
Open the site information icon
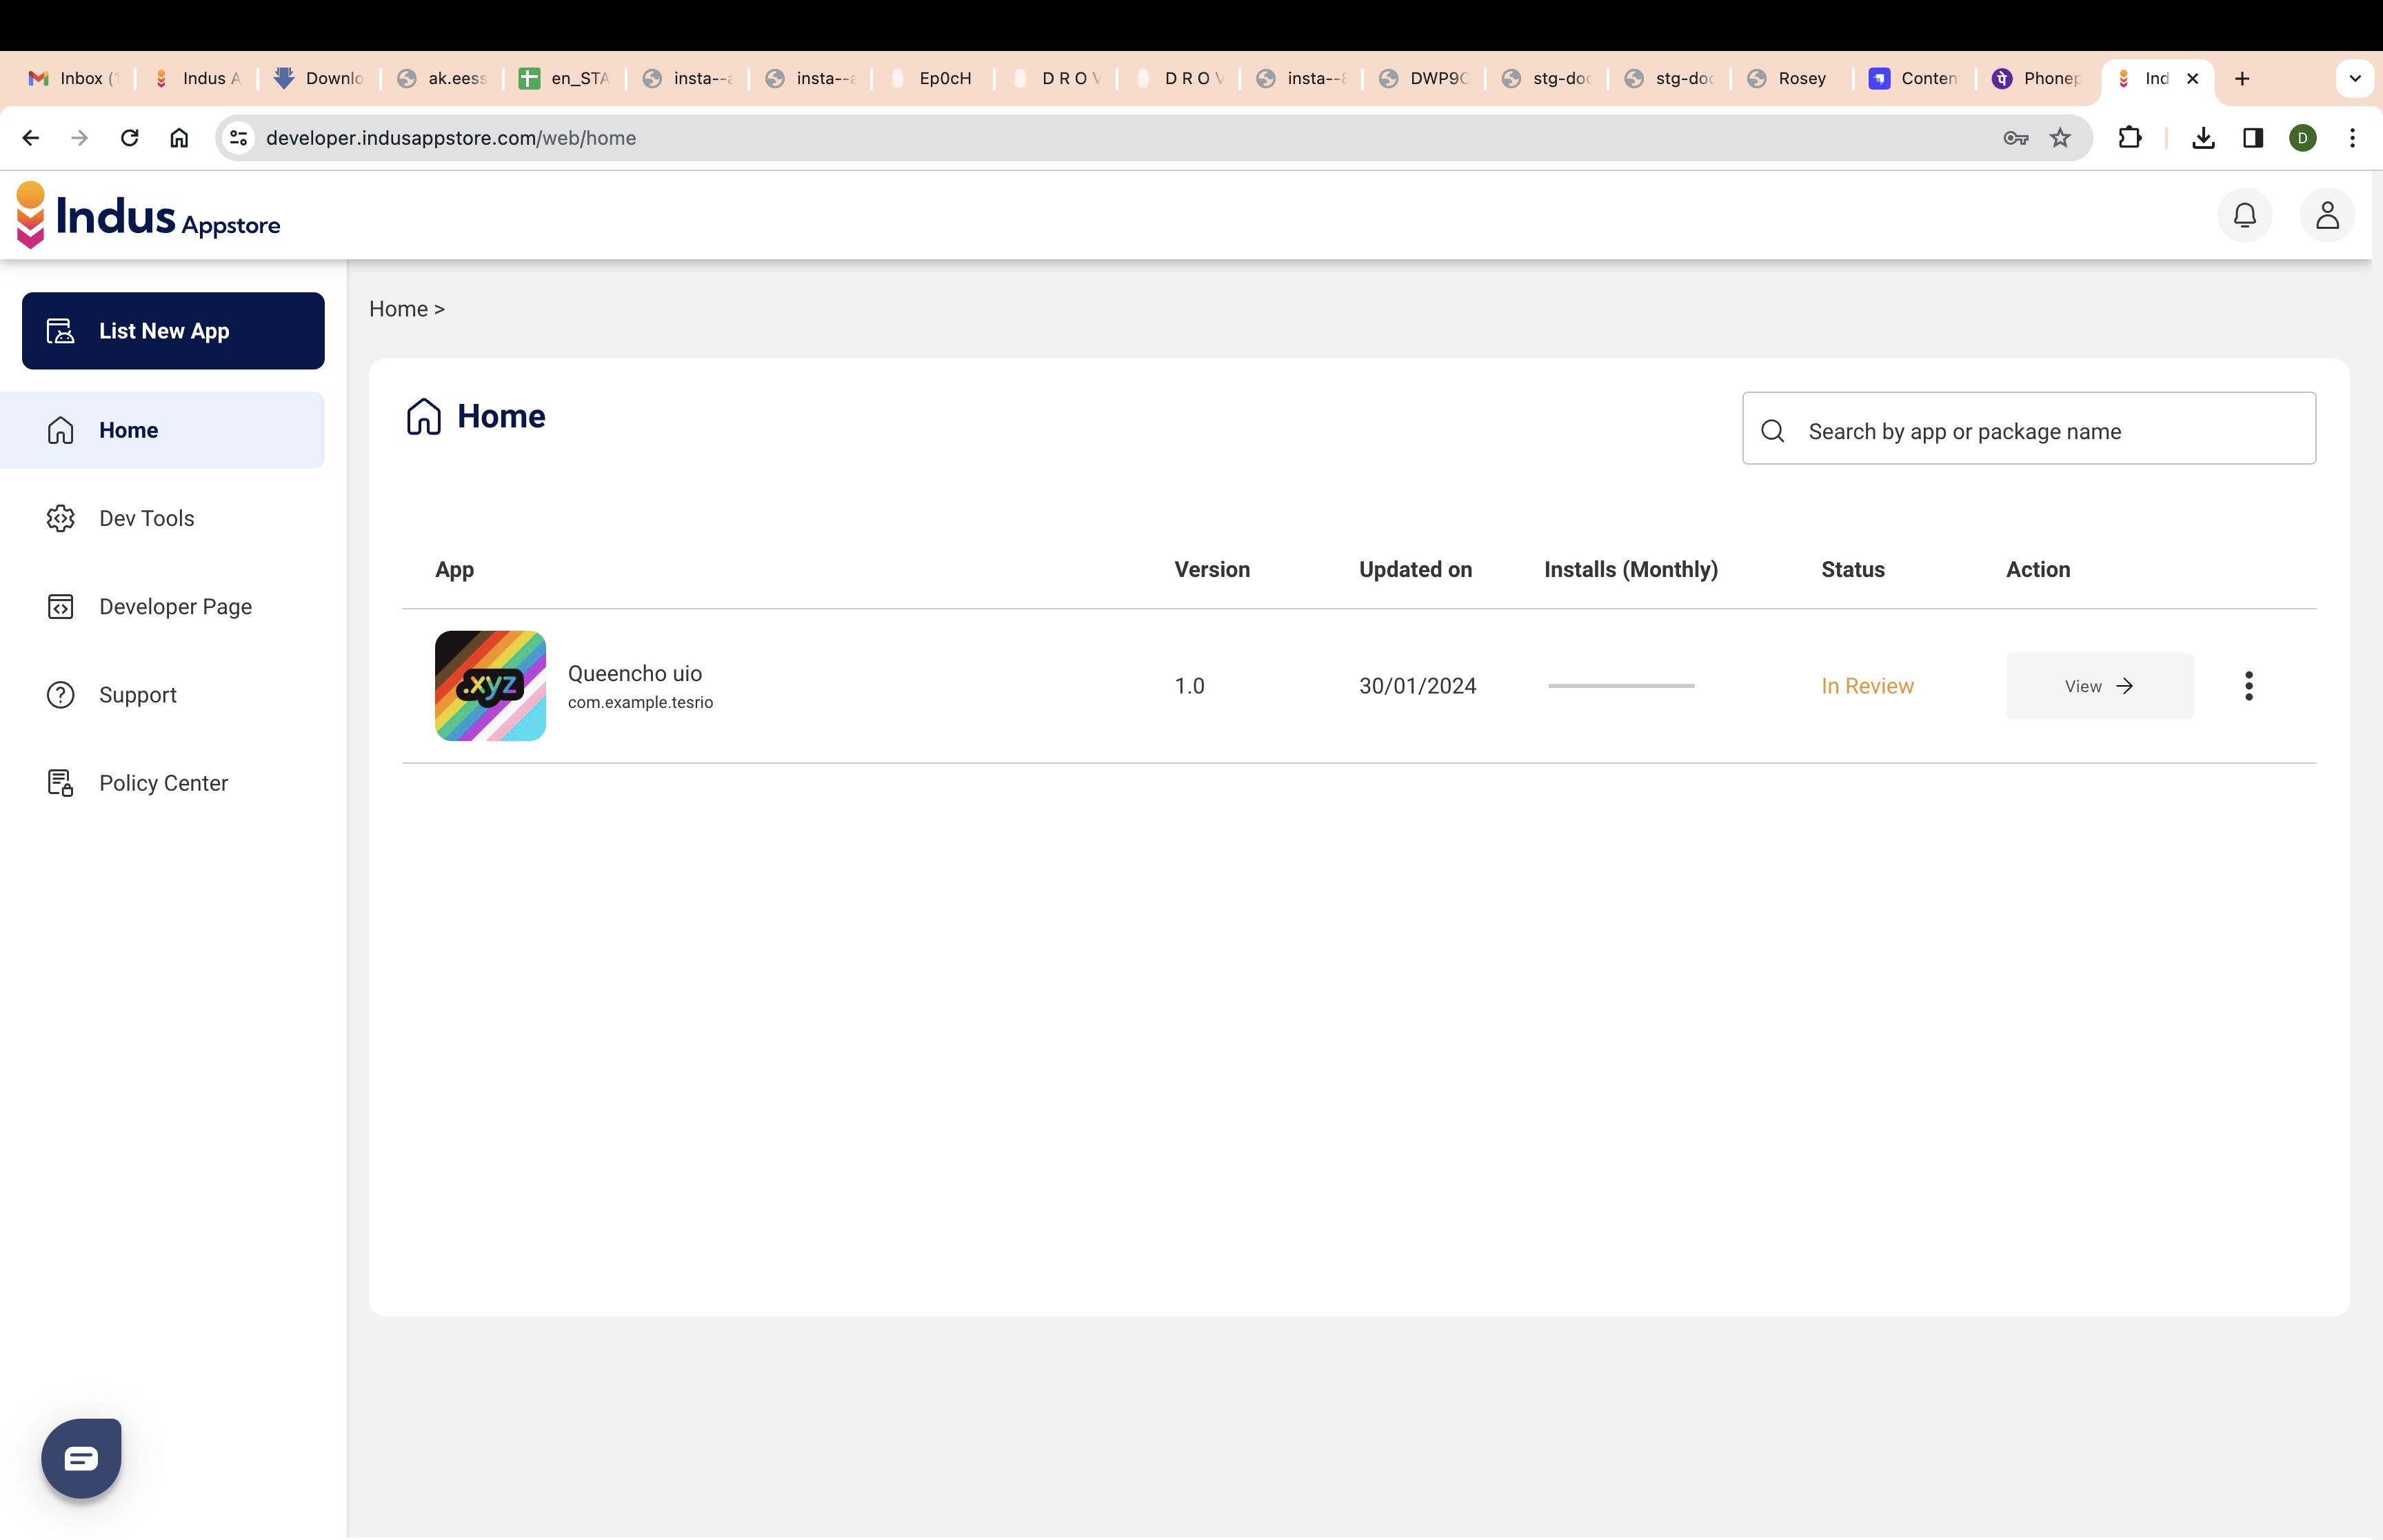[x=239, y=138]
